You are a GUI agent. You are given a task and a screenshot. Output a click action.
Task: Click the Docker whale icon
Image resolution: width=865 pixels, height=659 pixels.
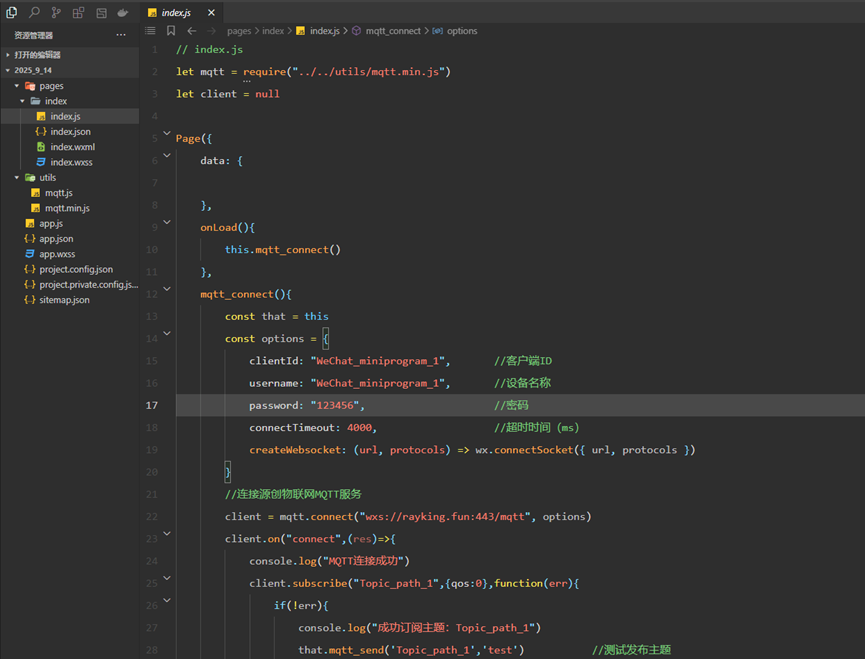122,13
